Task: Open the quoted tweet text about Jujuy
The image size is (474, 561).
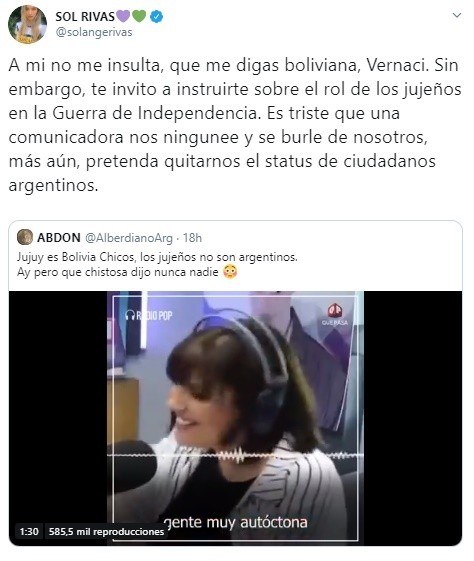Action: point(157,264)
